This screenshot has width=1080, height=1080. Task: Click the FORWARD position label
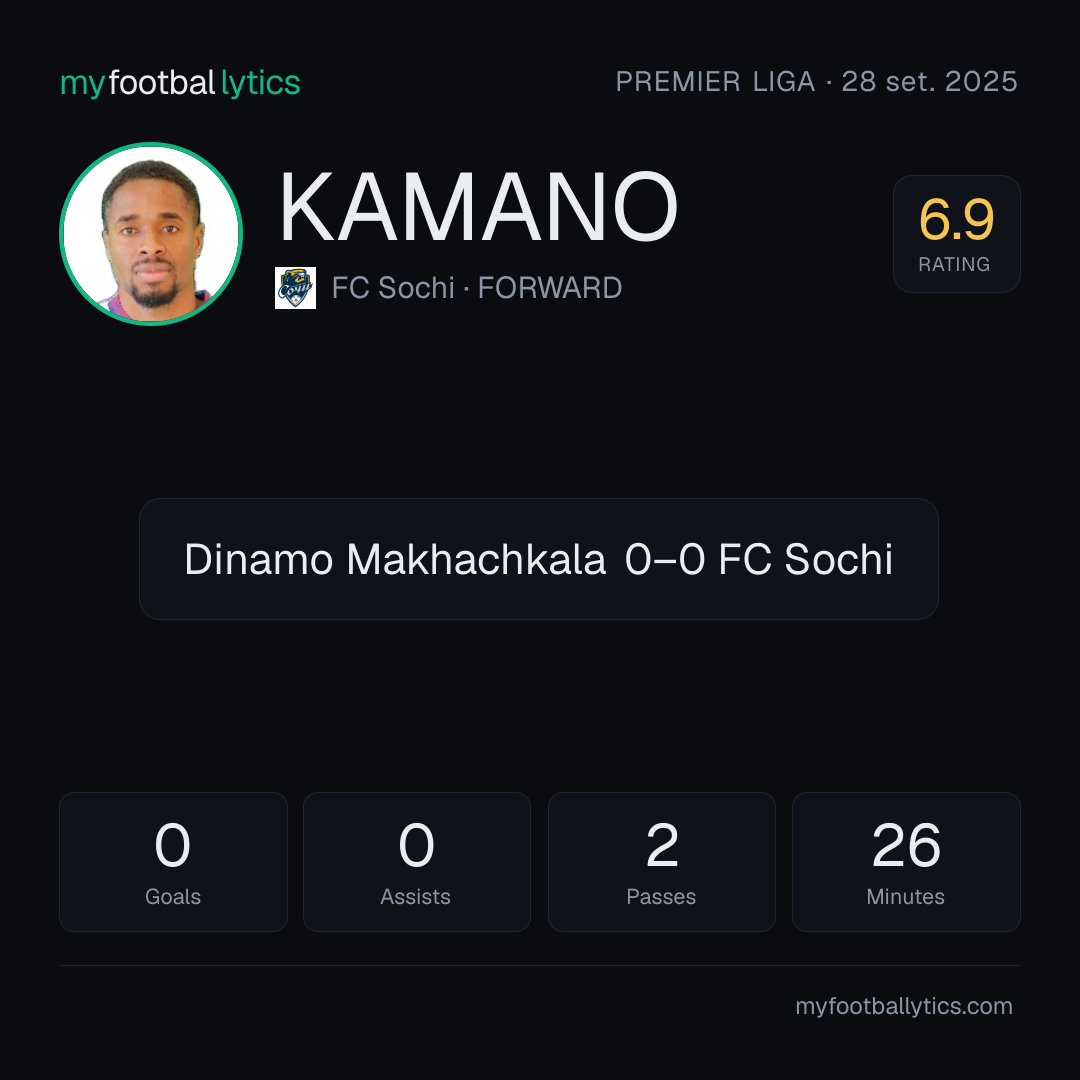[550, 288]
